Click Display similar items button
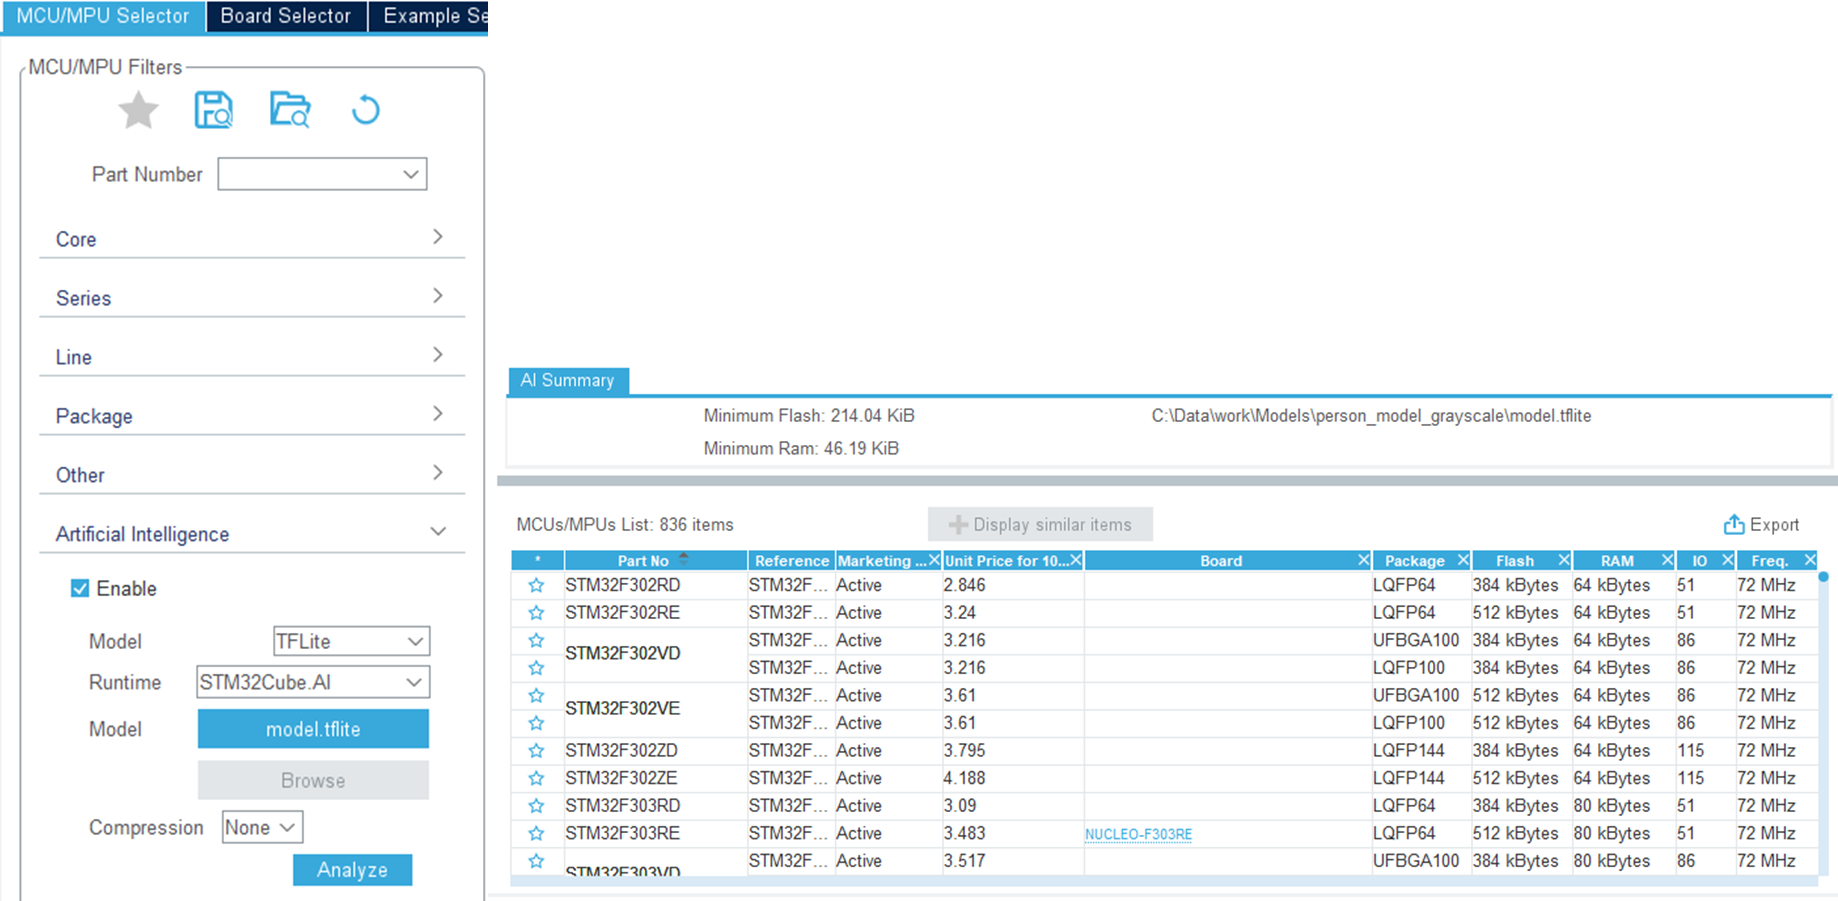 pyautogui.click(x=1040, y=524)
